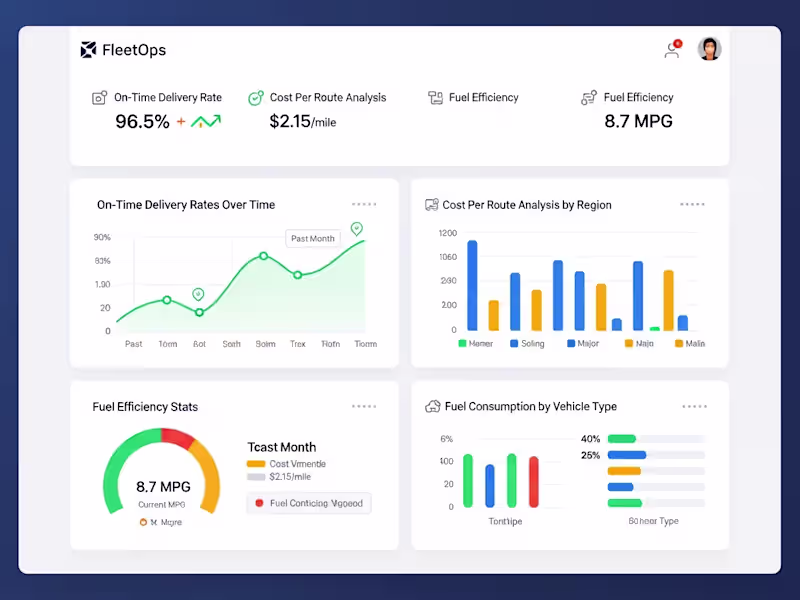Open options for Cost Per Route by Region

pos(692,204)
